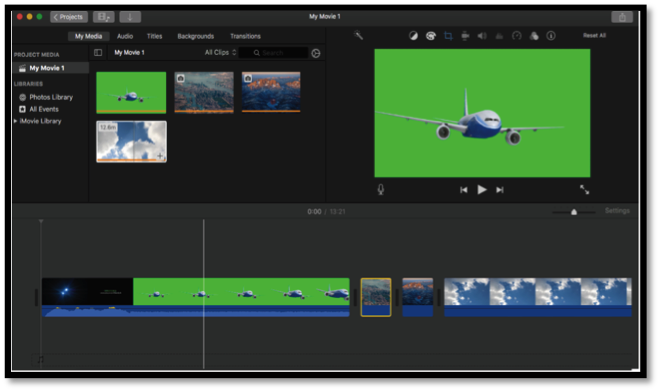
Task: Select the mountain photo timeline clip
Action: pyautogui.click(x=418, y=297)
